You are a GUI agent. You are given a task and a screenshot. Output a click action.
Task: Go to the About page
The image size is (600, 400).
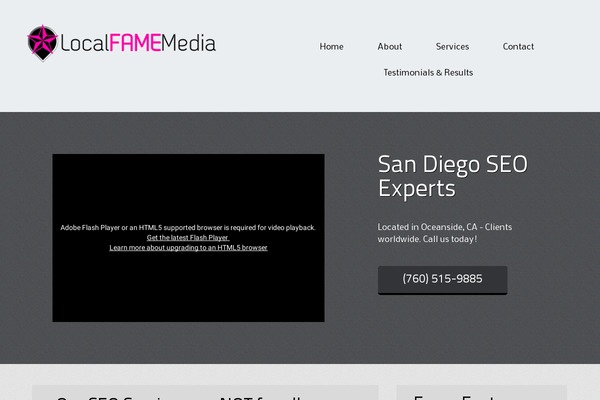[390, 47]
